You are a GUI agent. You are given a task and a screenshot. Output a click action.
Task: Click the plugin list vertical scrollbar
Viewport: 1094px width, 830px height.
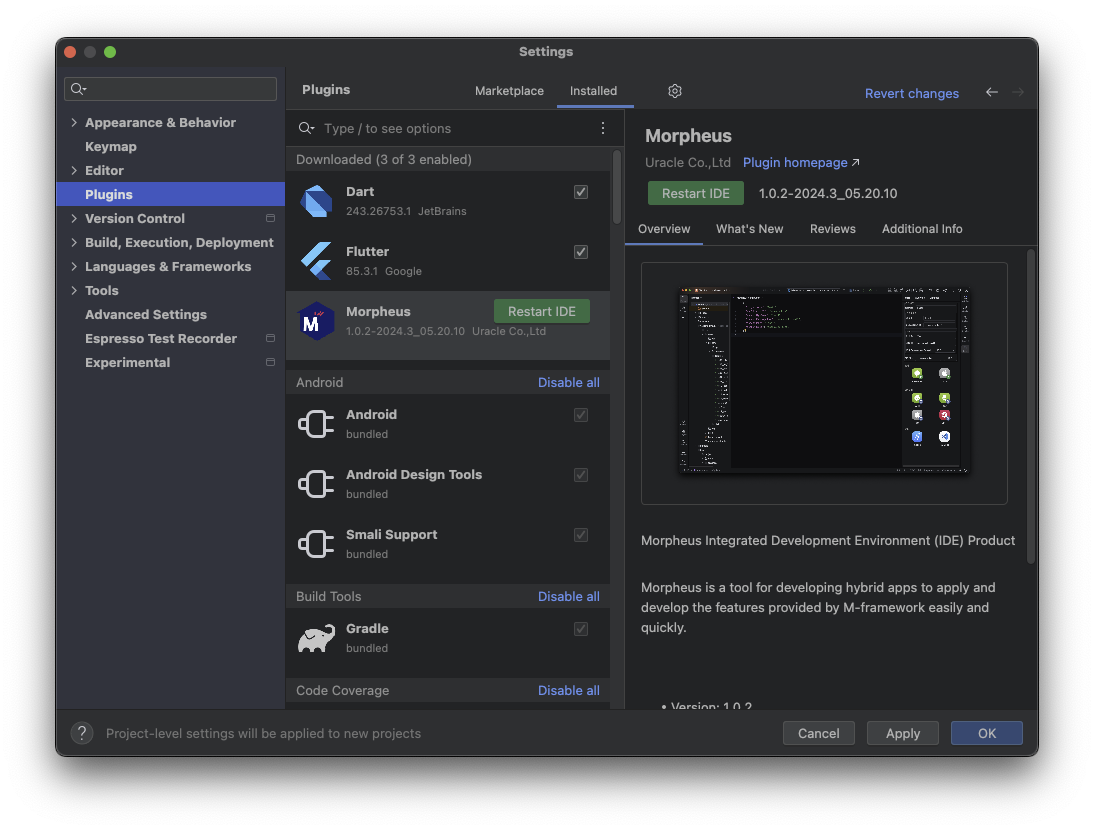click(616, 187)
